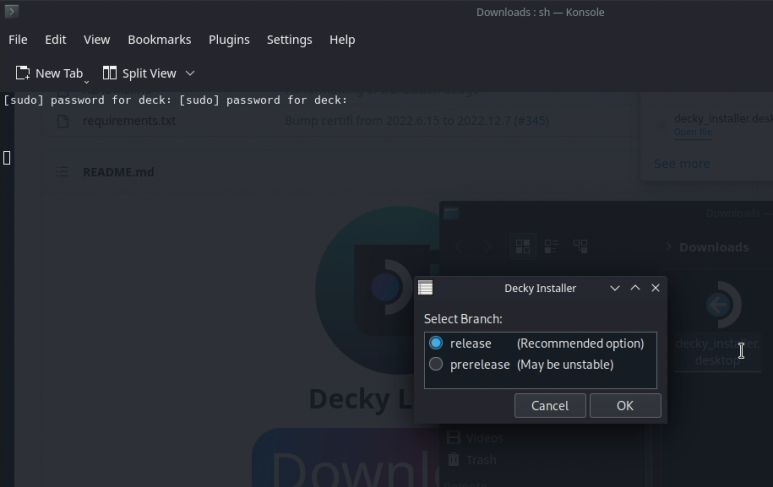Image resolution: width=773 pixels, height=487 pixels.
Task: Click the Split View panes icon
Action: [109, 73]
